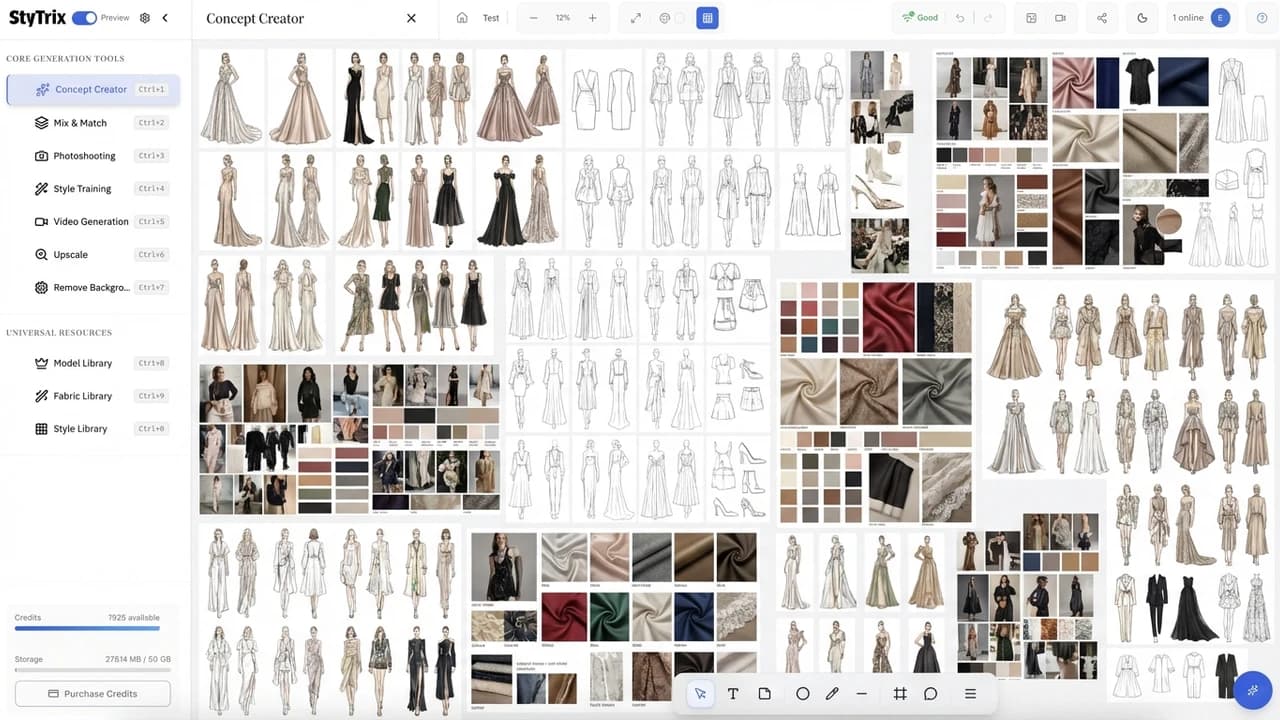Start video recording with camera icon
This screenshot has height=720, width=1280.
point(1060,18)
